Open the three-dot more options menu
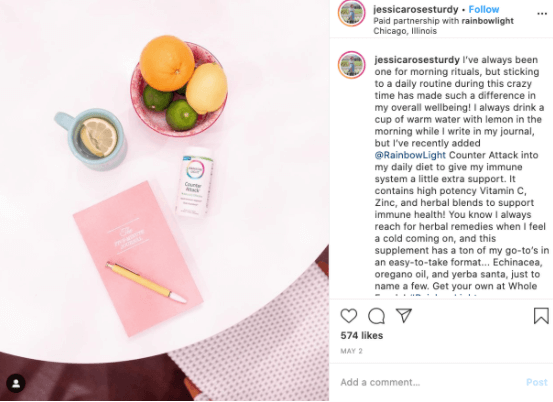 point(542,14)
